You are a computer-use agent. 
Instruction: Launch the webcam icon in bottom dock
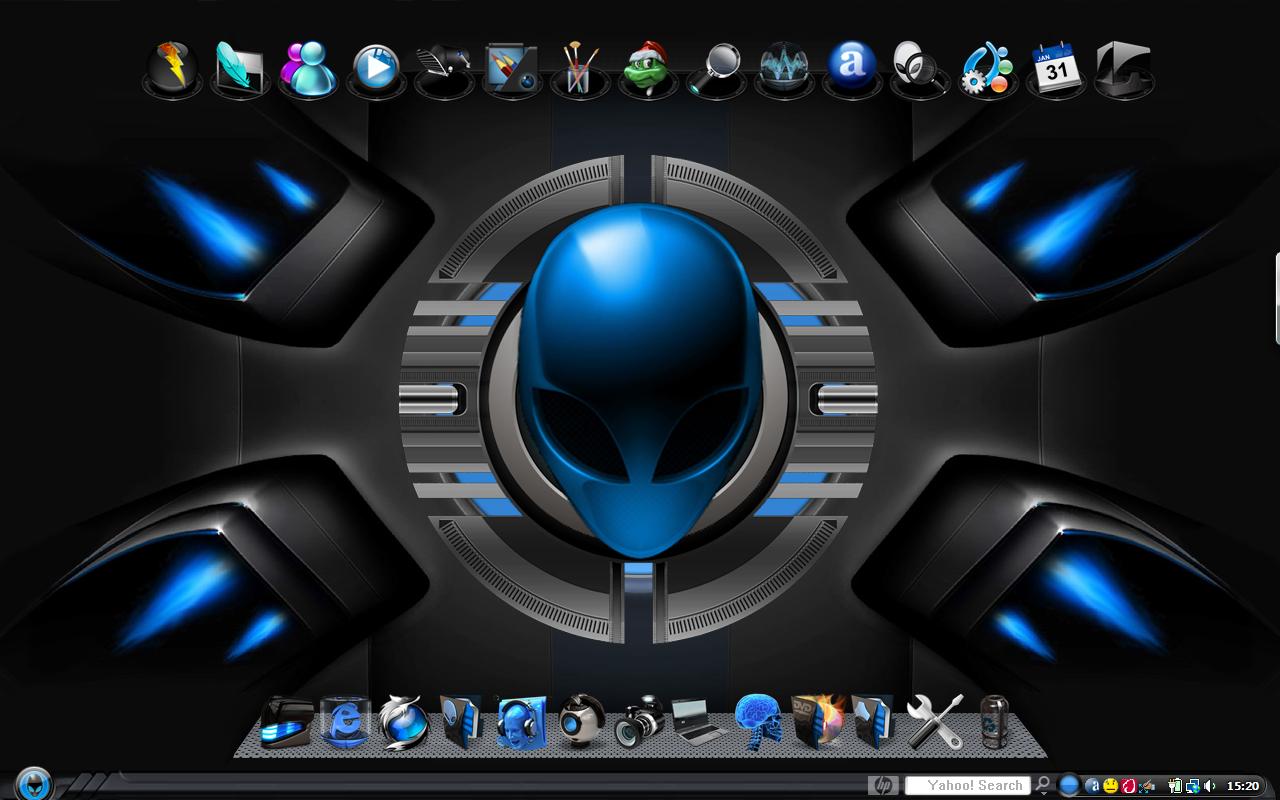(581, 721)
